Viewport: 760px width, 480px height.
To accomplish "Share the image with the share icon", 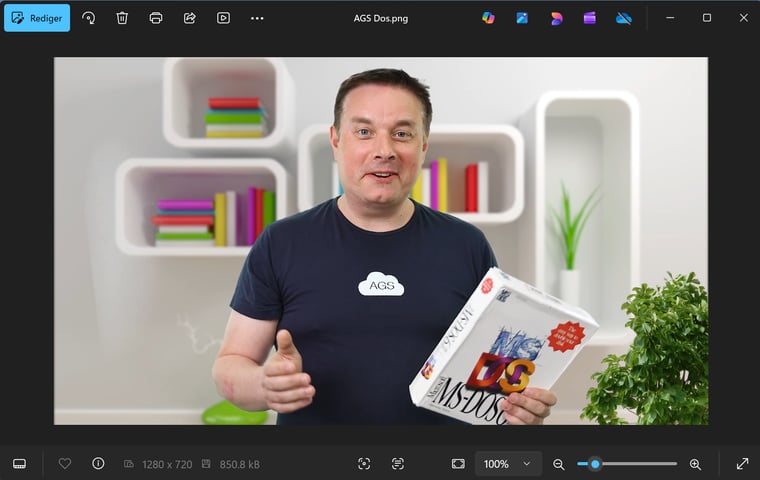I will pyautogui.click(x=190, y=18).
